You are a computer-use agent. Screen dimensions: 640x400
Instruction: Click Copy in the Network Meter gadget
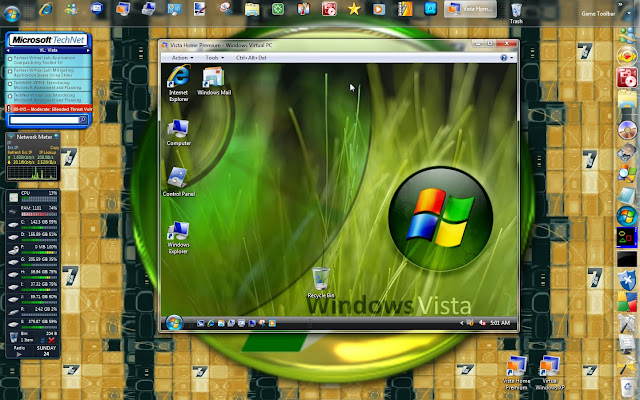click(x=54, y=147)
